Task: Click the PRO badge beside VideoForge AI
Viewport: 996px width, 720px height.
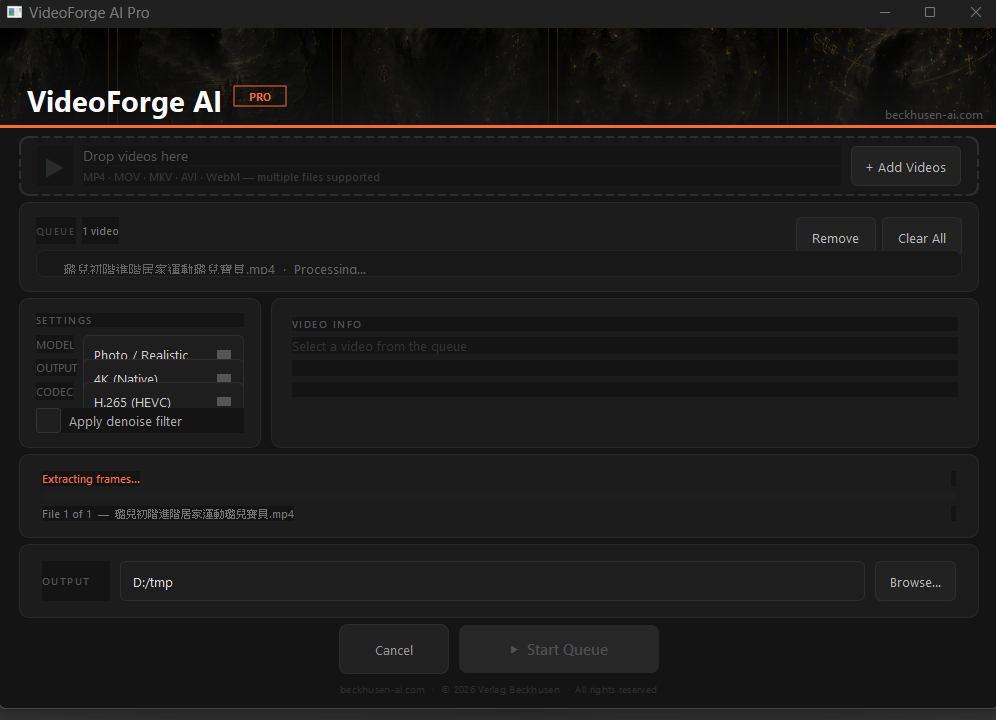Action: 260,97
